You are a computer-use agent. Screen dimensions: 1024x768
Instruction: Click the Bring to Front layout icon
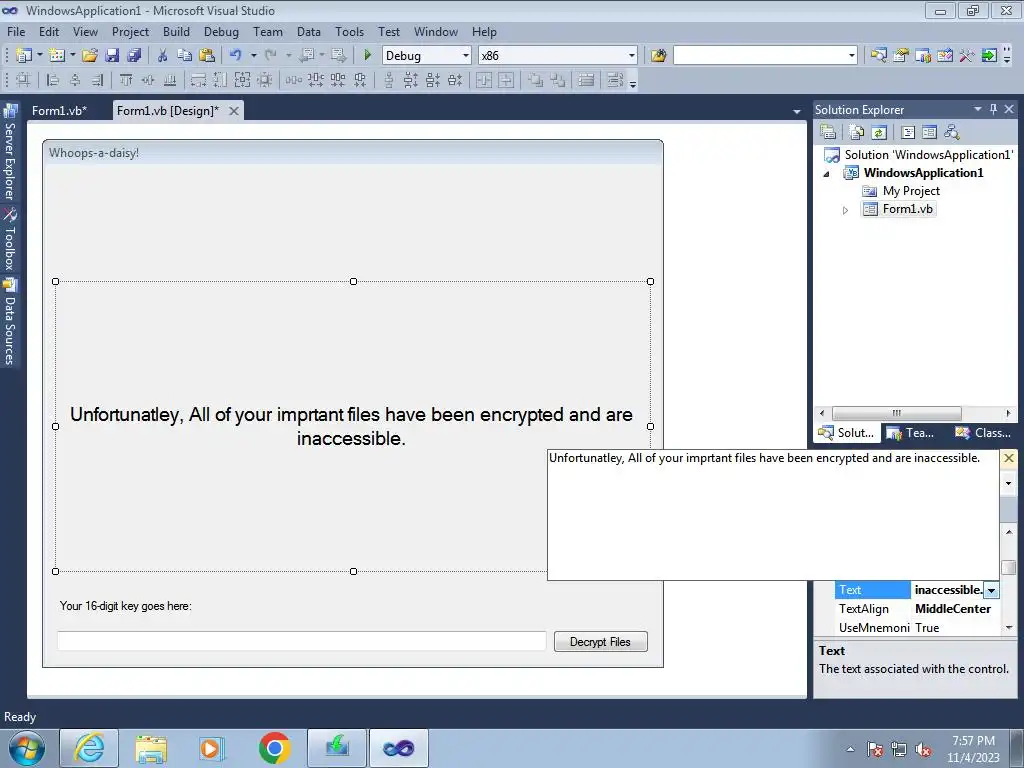click(x=535, y=80)
